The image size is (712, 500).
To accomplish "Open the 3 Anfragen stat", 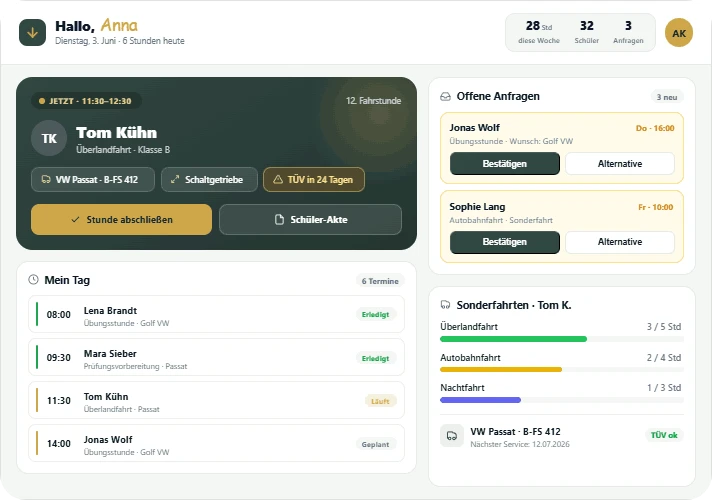I will point(628,32).
